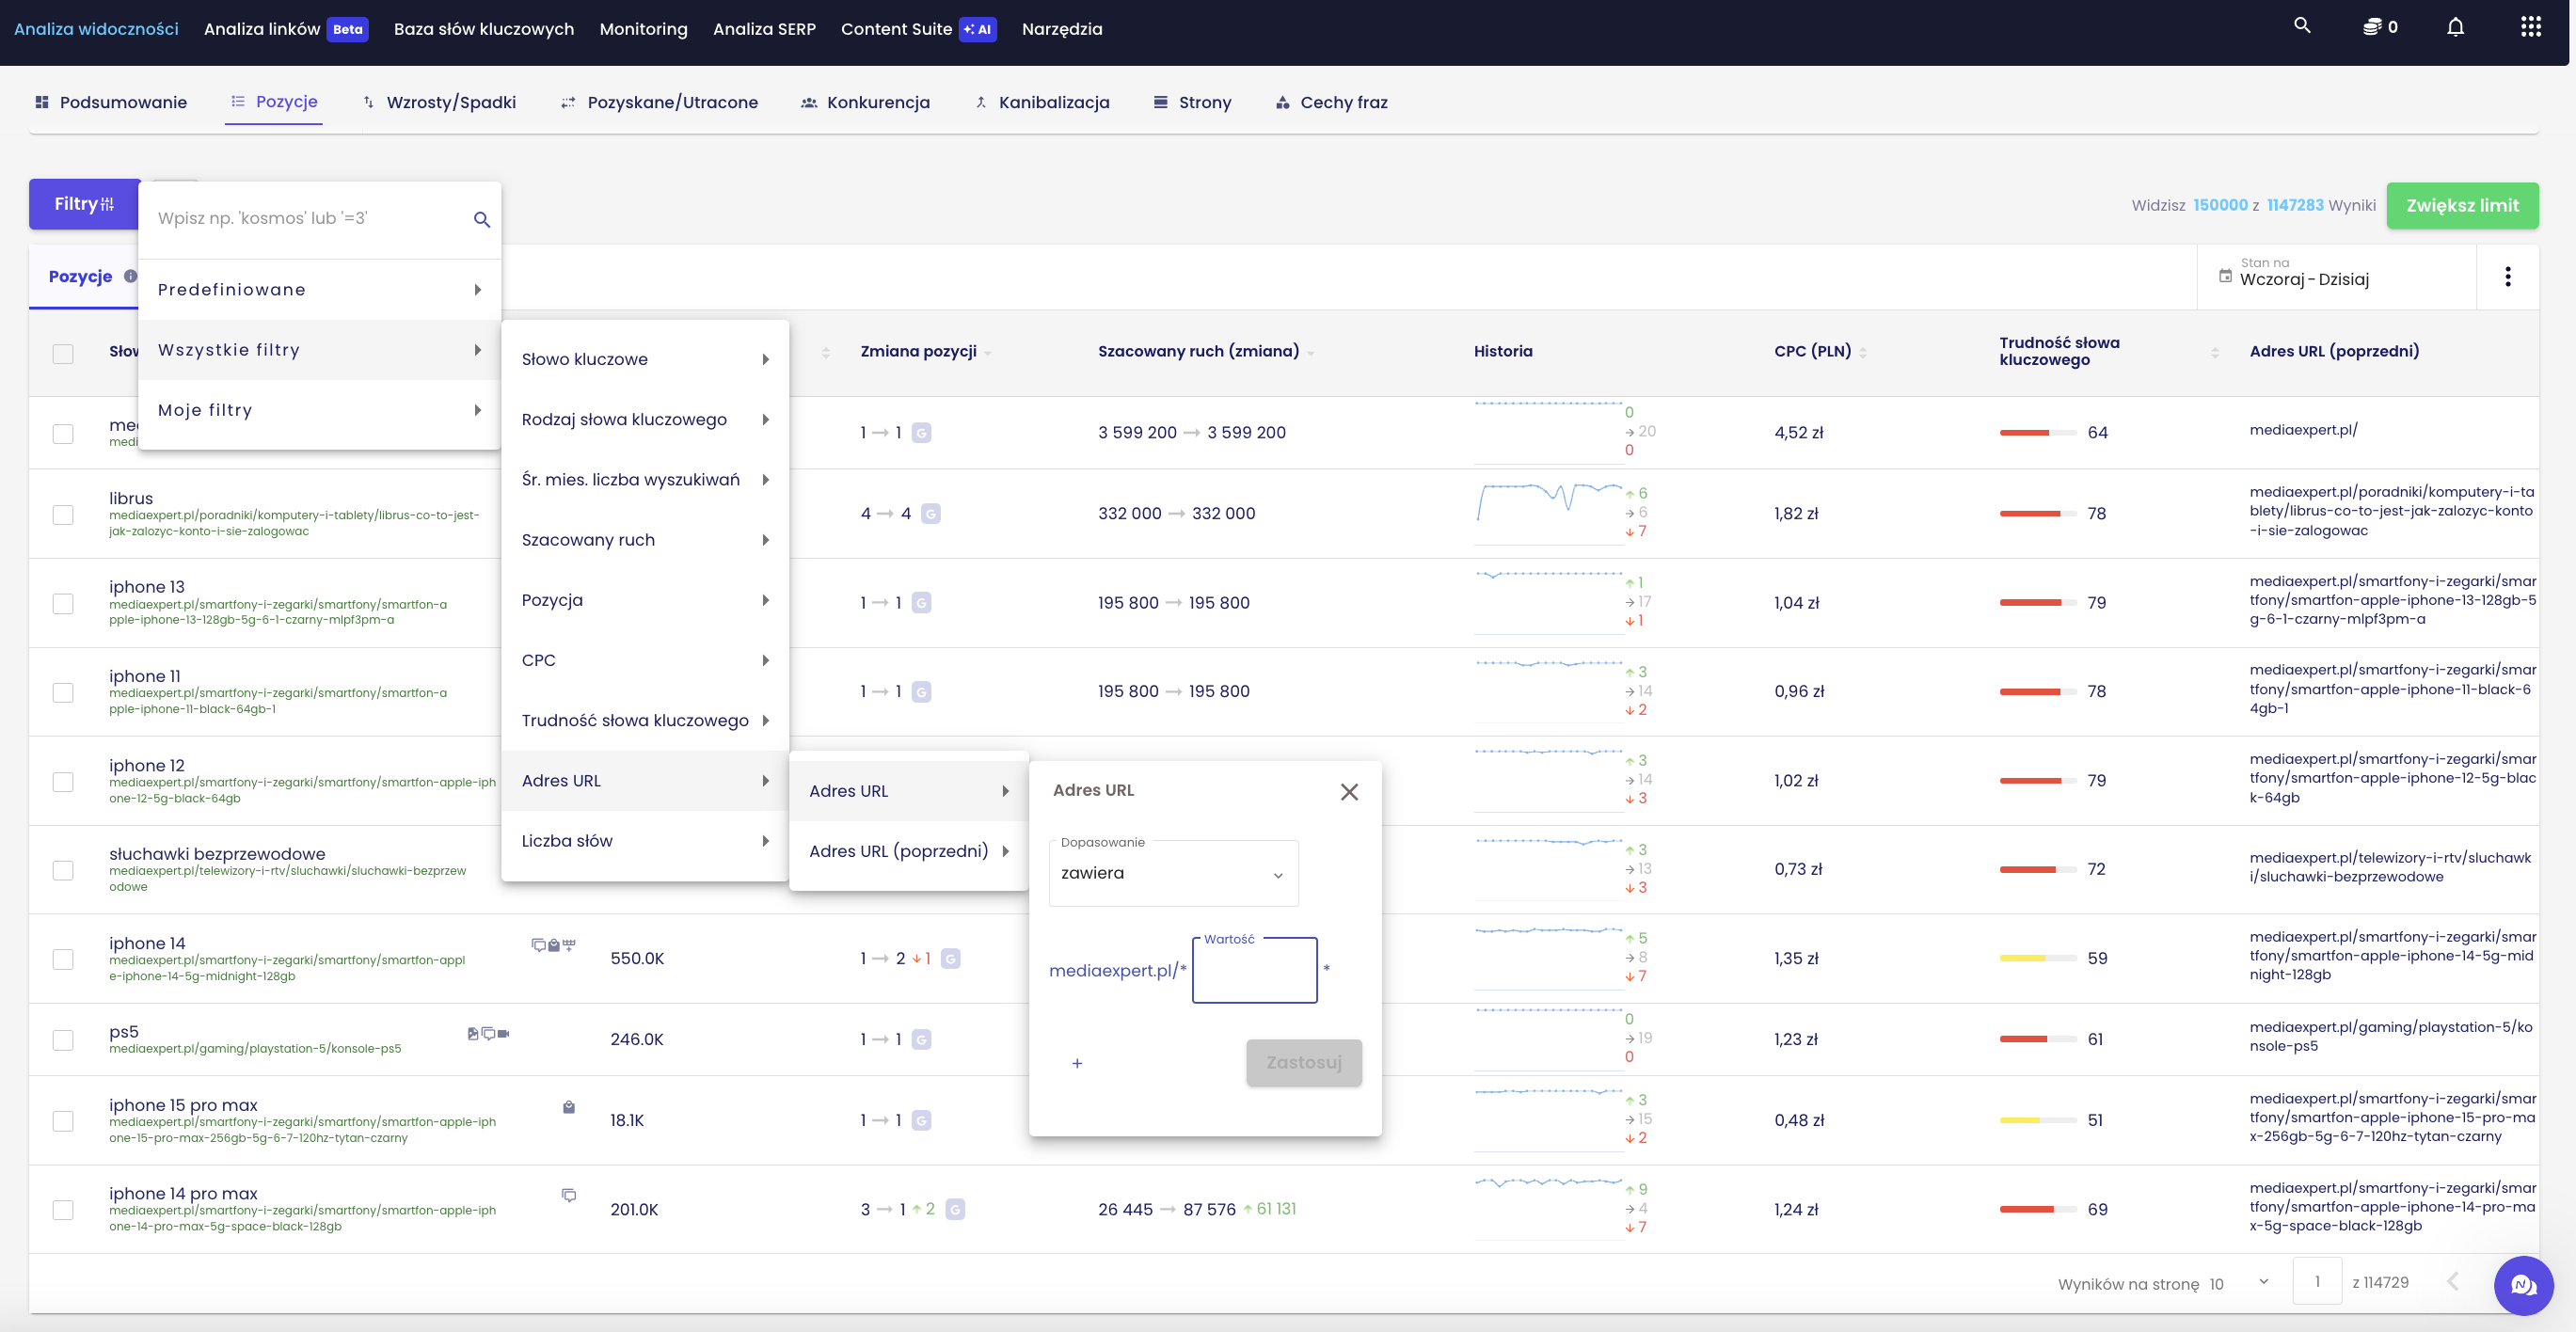Image resolution: width=2576 pixels, height=1332 pixels.
Task: Click the magnifier in filter search box
Action: (x=481, y=219)
